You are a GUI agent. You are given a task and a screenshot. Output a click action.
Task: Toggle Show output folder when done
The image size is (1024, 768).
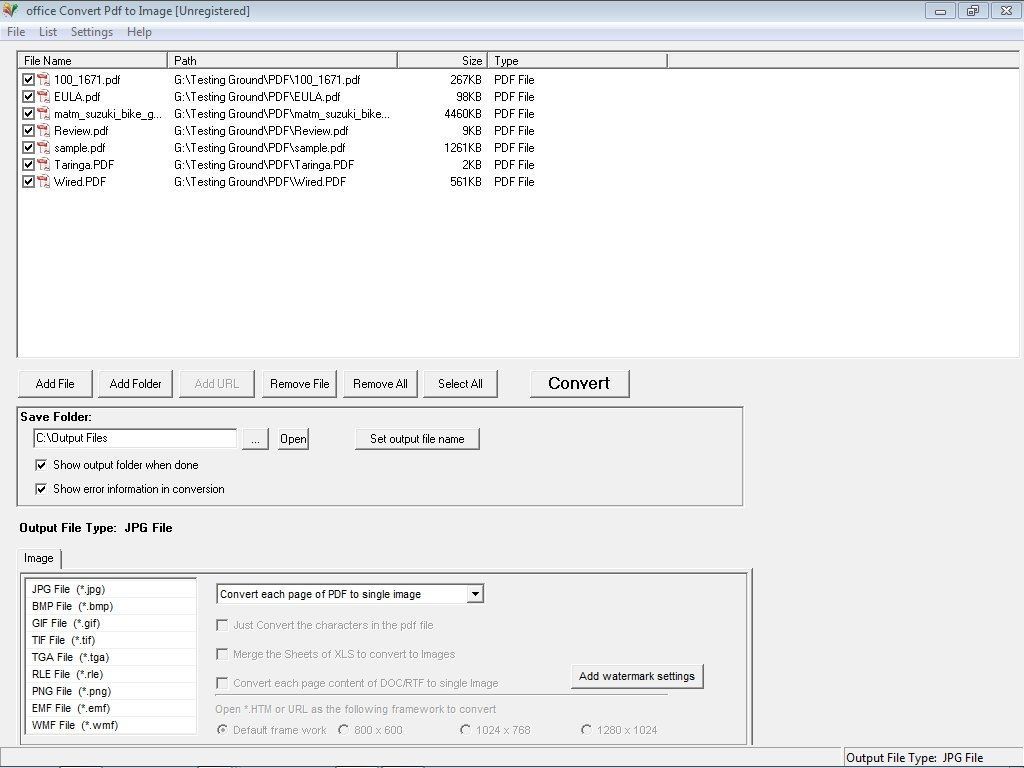tap(41, 465)
